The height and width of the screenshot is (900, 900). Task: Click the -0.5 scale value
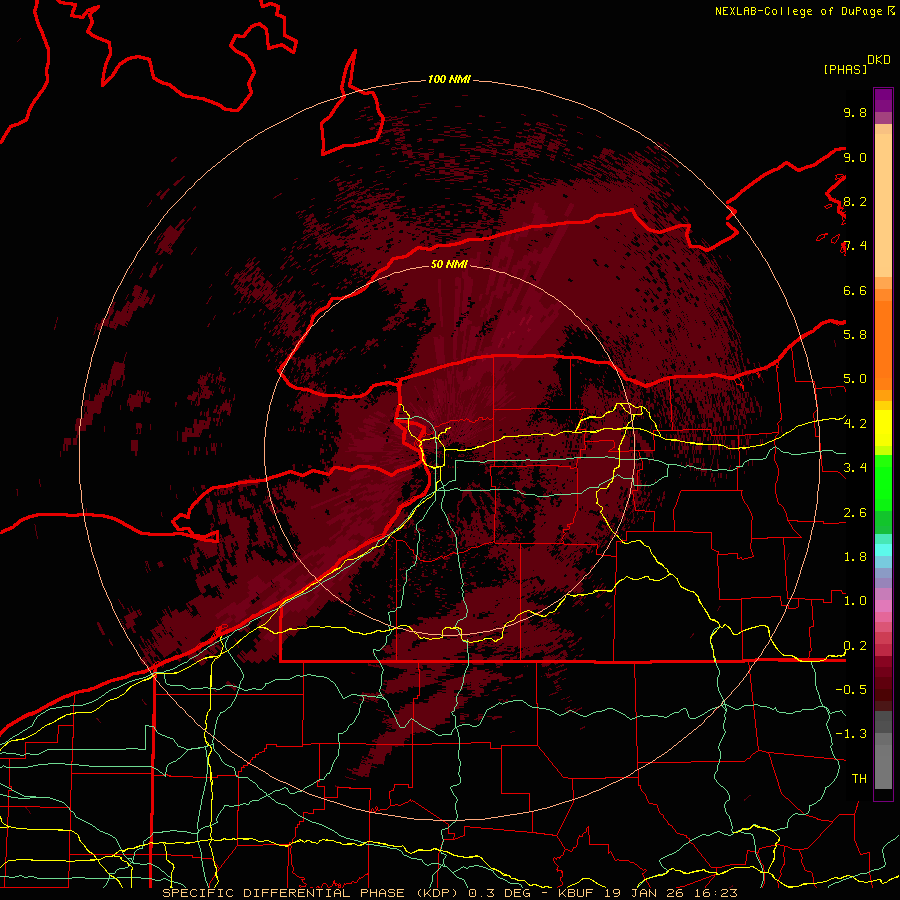click(x=851, y=690)
